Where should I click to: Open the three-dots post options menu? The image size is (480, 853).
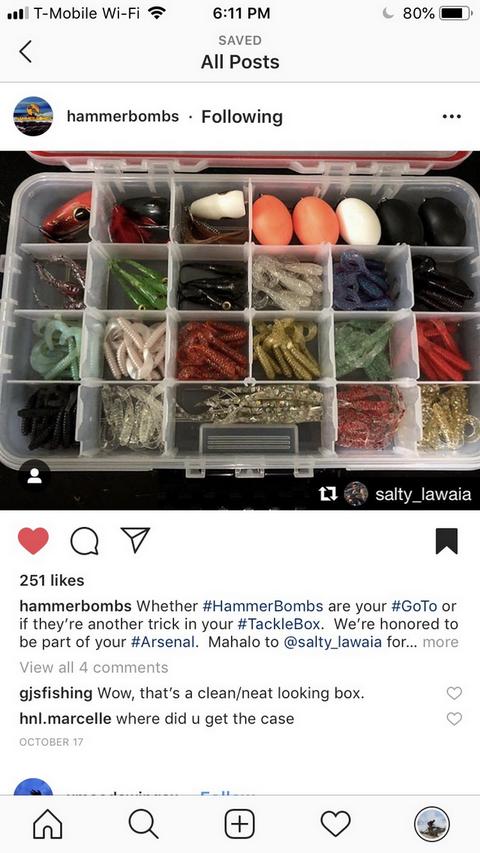[452, 116]
